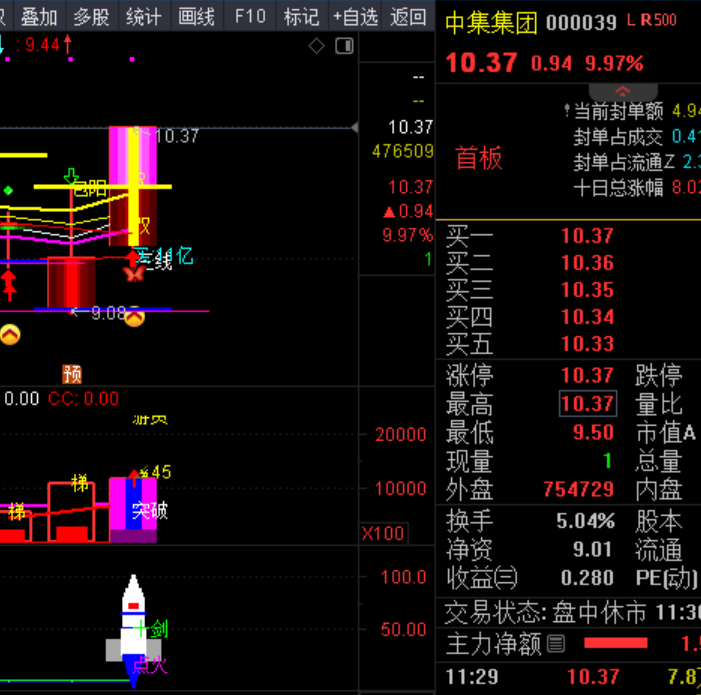701x695 pixels.
Task: Click the 买四 price 10.34
Action: [x=587, y=317]
